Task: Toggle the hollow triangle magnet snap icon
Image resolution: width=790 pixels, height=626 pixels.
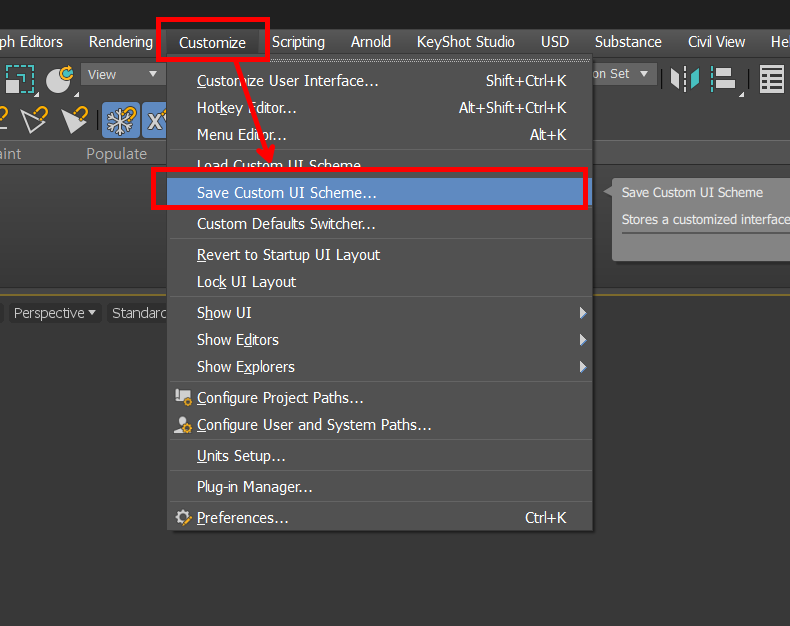Action: click(x=34, y=120)
